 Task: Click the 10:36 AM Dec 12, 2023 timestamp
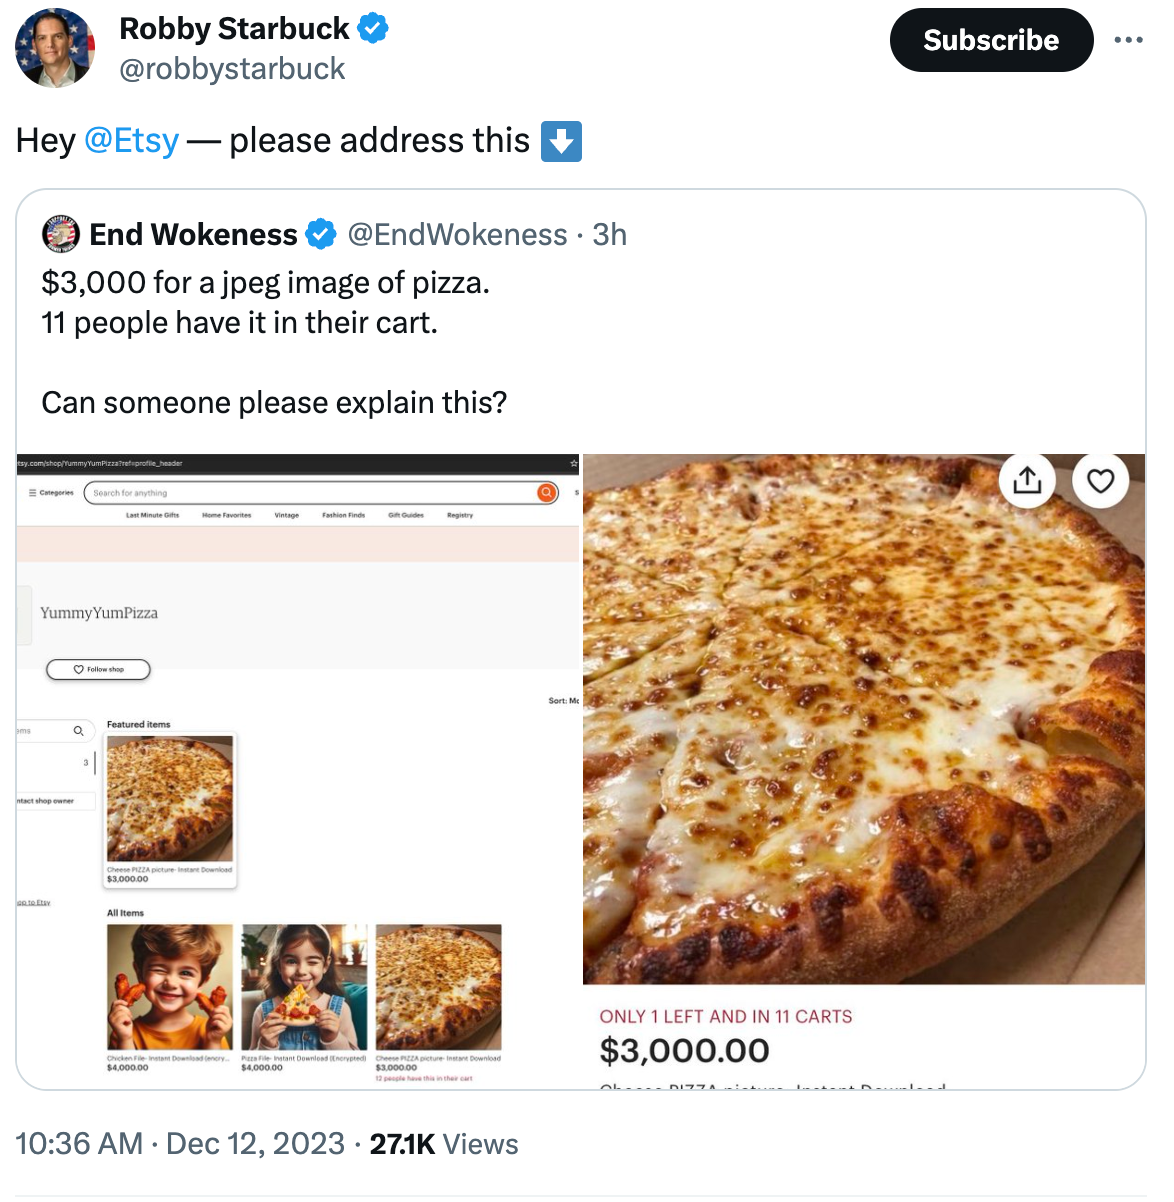[x=180, y=1144]
